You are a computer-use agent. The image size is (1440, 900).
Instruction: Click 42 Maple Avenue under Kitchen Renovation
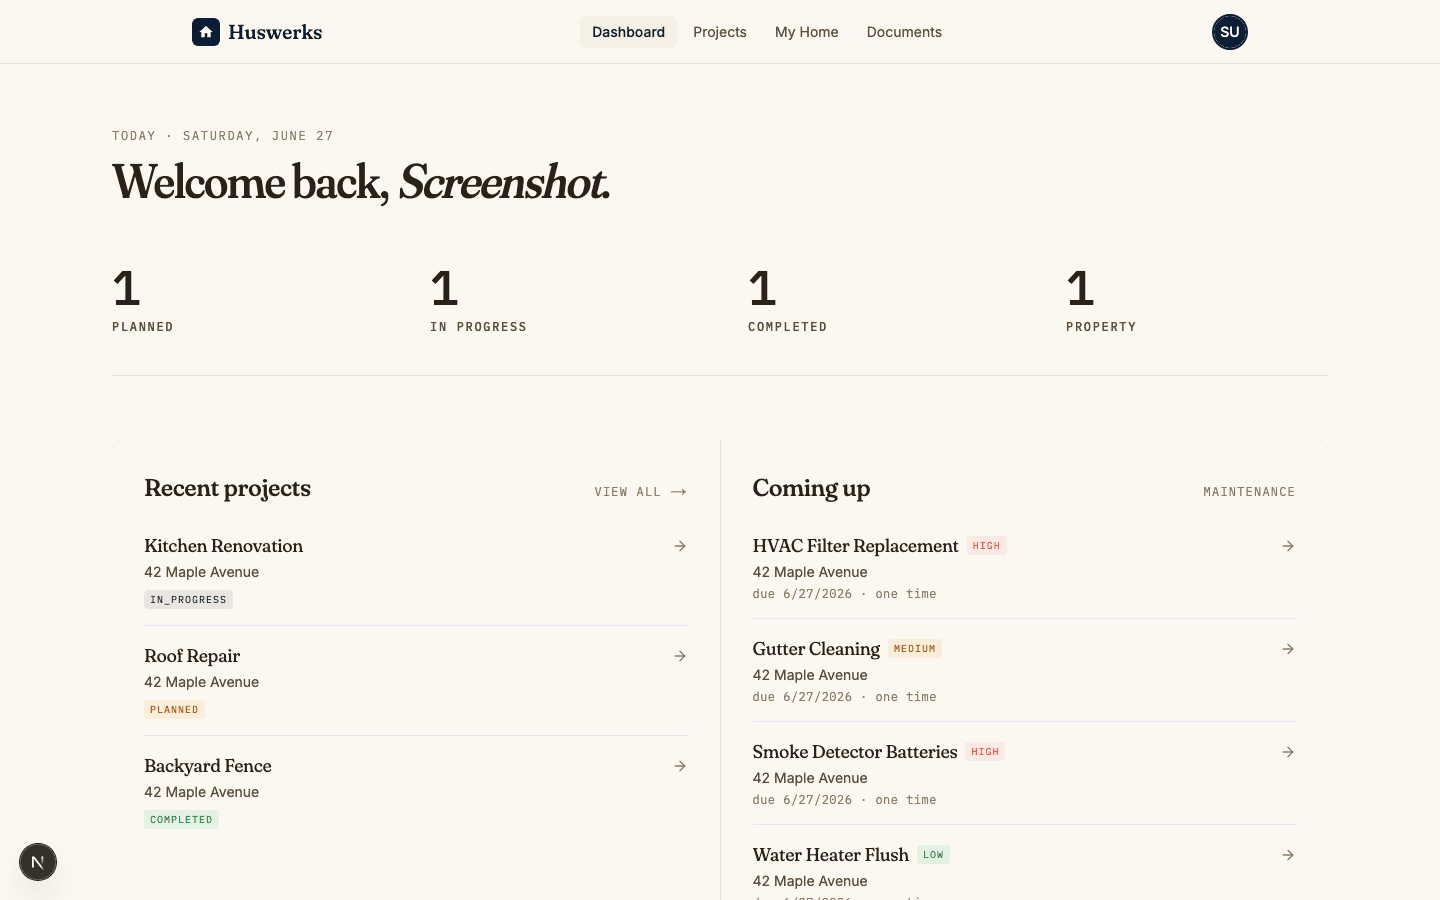201,572
